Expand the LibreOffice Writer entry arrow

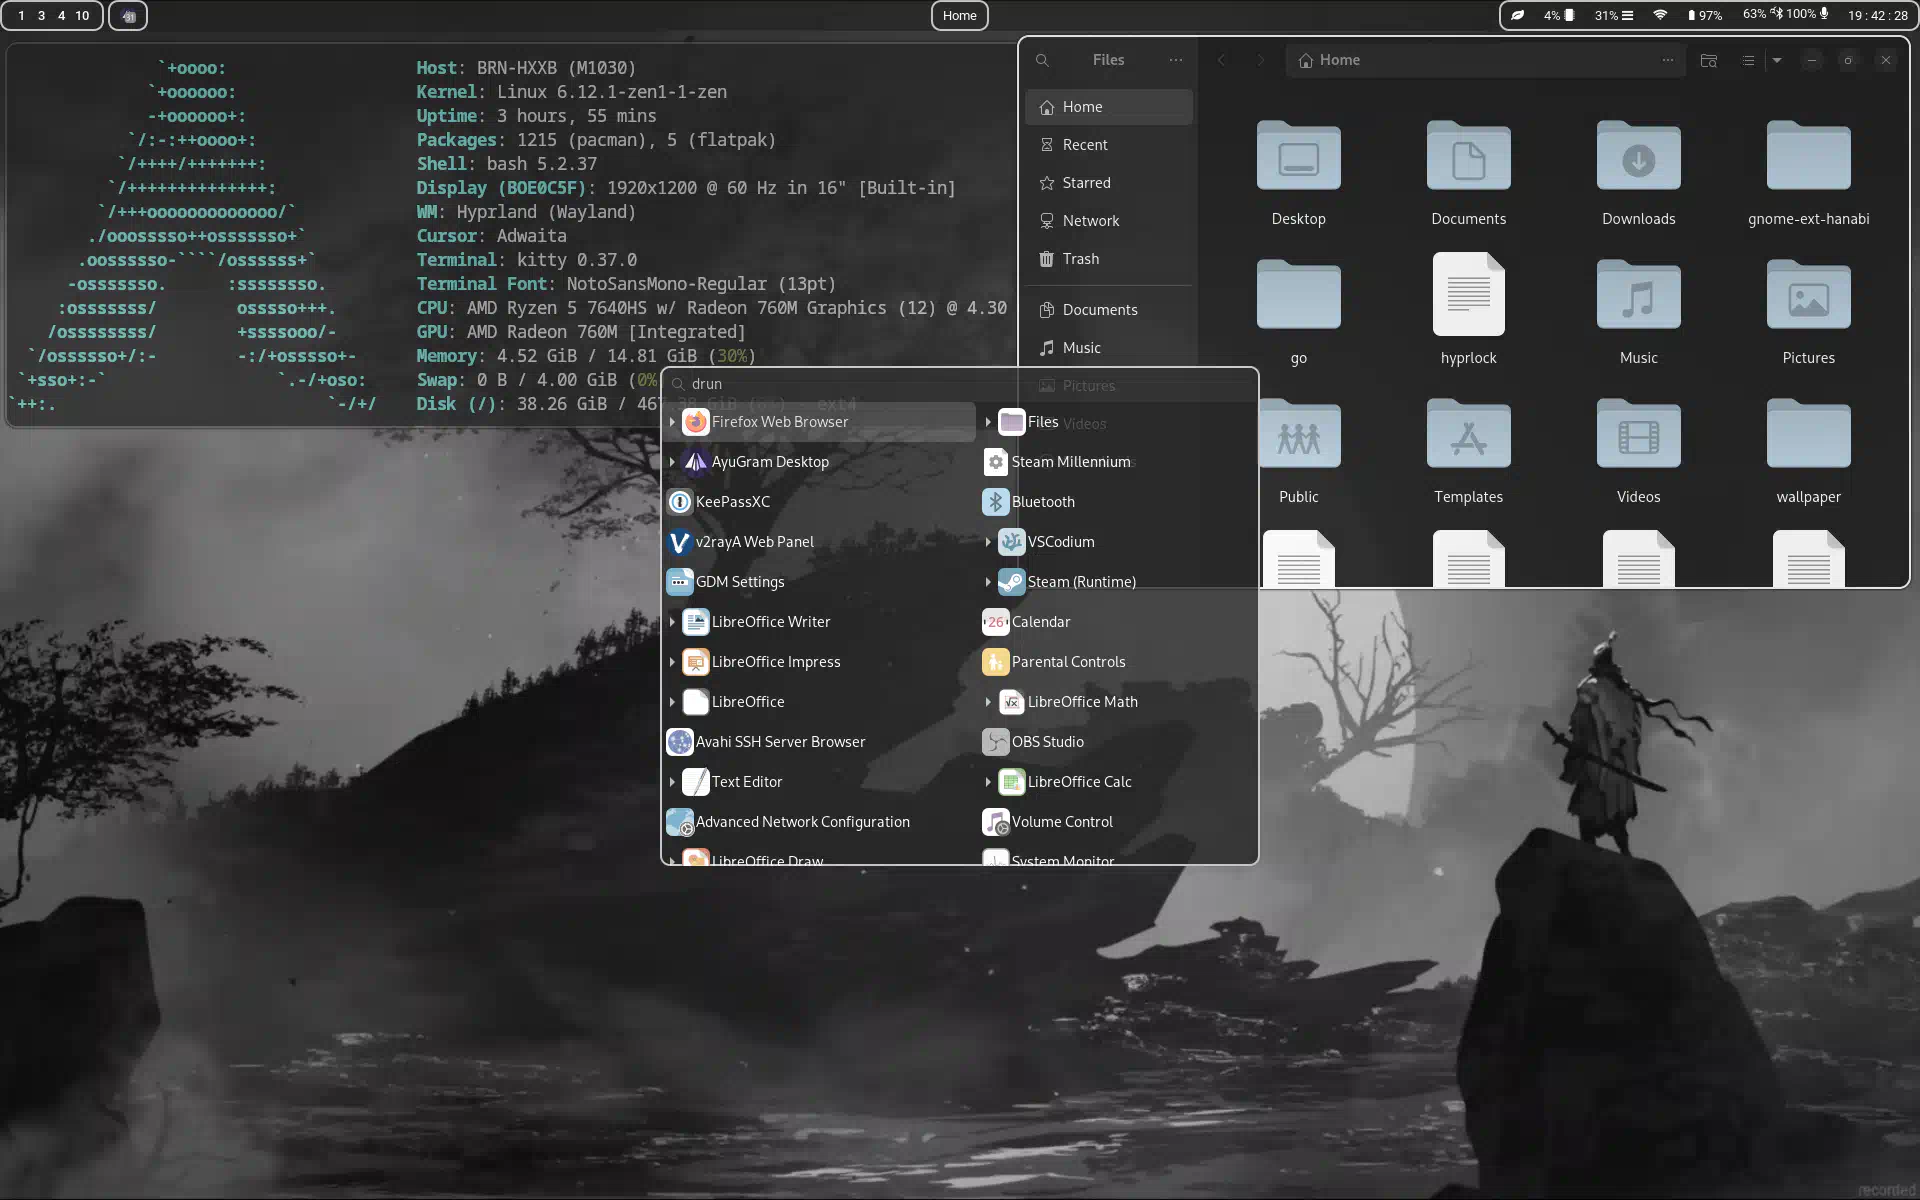tap(672, 622)
